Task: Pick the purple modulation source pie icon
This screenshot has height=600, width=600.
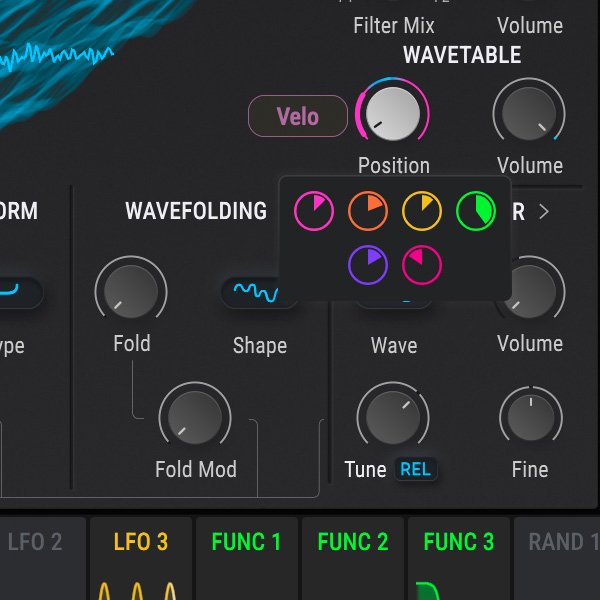Action: pos(367,265)
